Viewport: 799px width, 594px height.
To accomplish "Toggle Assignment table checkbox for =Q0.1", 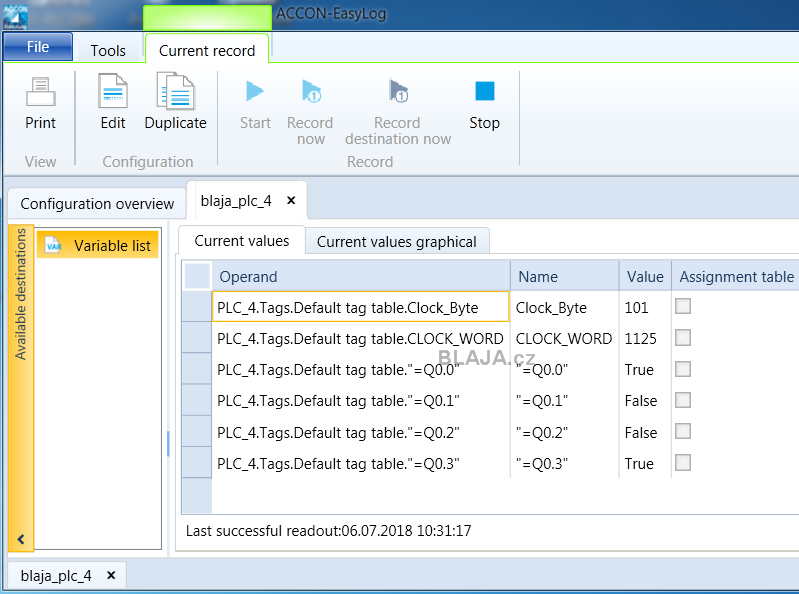I will [x=683, y=400].
